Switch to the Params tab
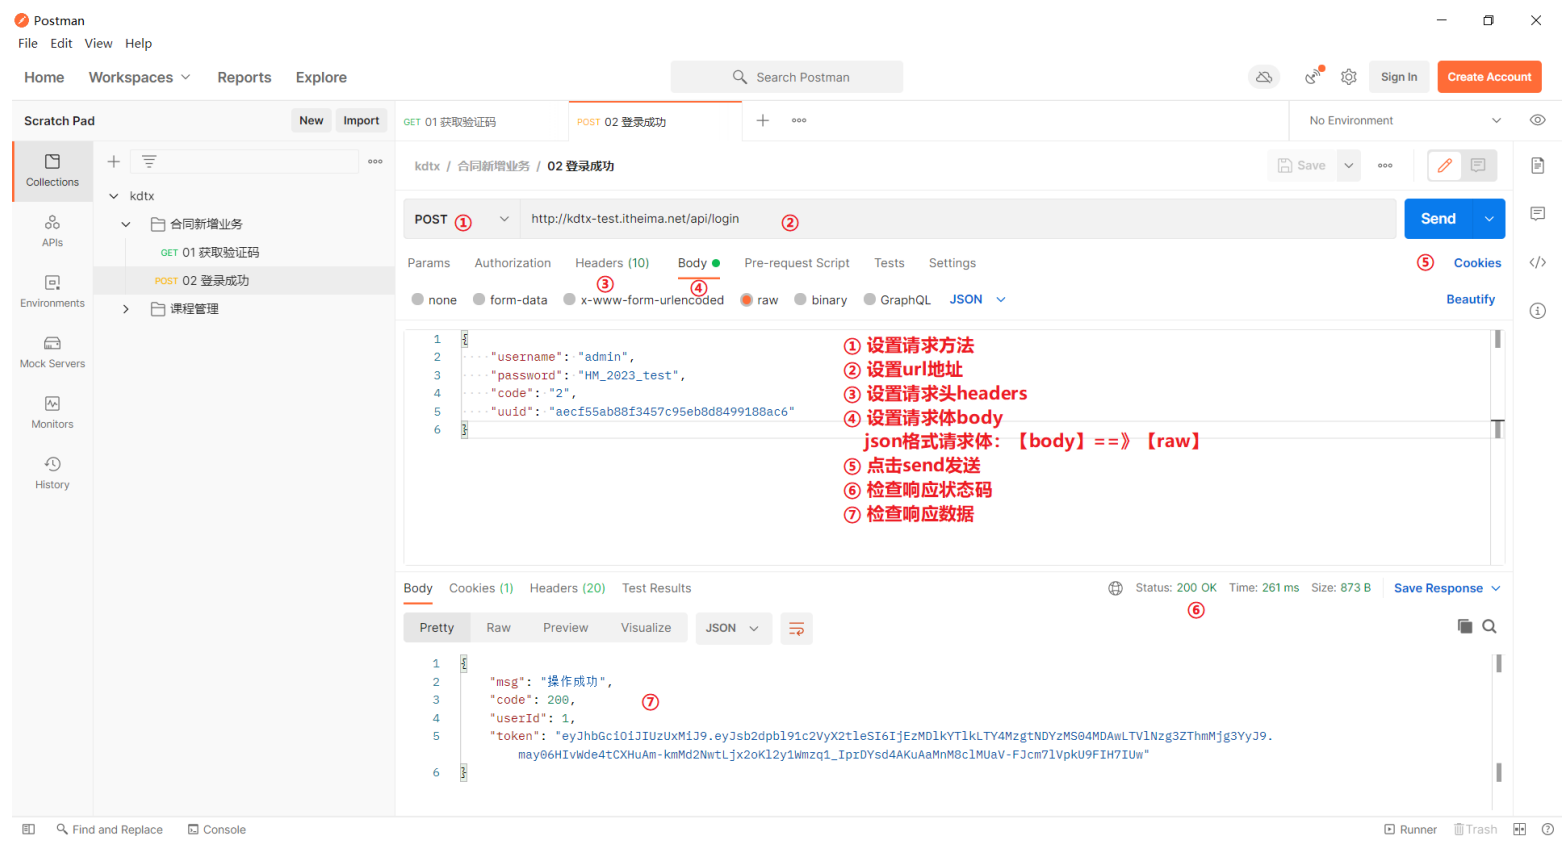This screenshot has width=1566, height=844. (x=429, y=263)
